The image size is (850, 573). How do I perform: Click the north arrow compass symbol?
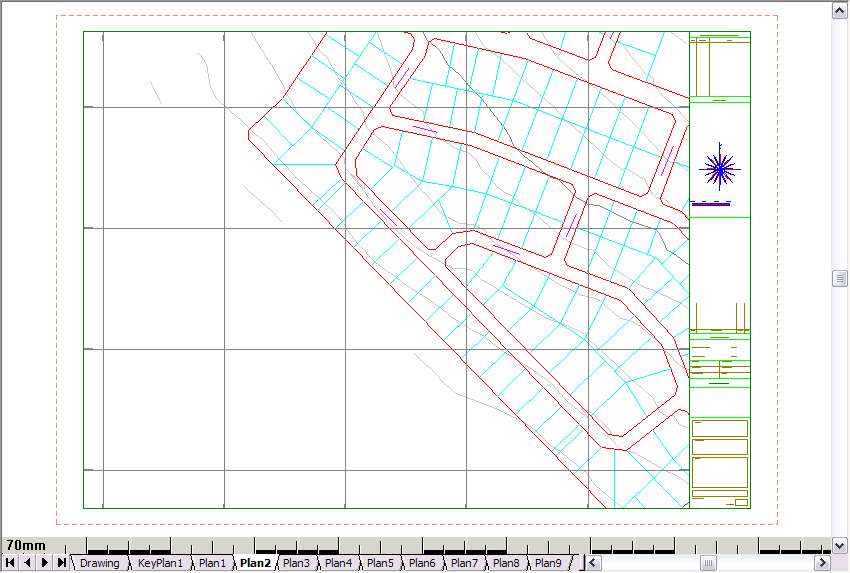click(x=718, y=168)
